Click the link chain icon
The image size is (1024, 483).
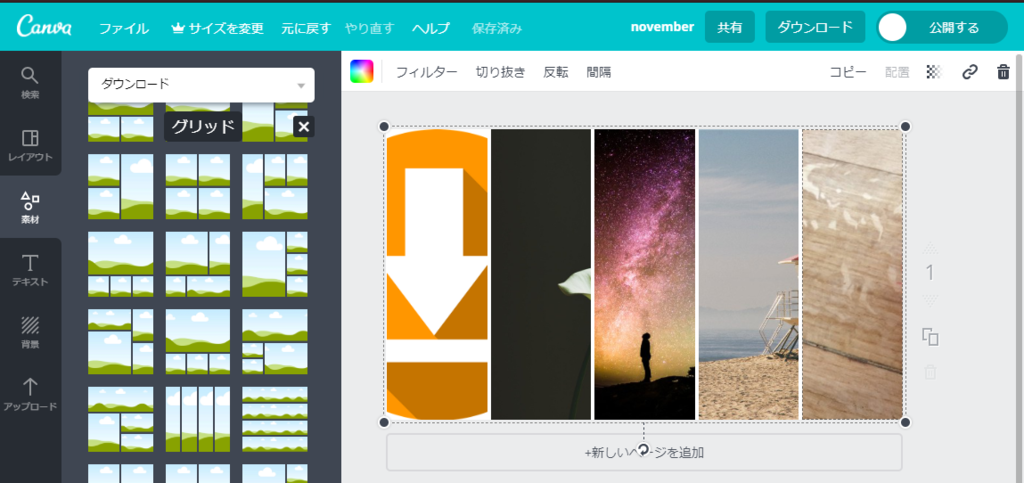coord(970,72)
